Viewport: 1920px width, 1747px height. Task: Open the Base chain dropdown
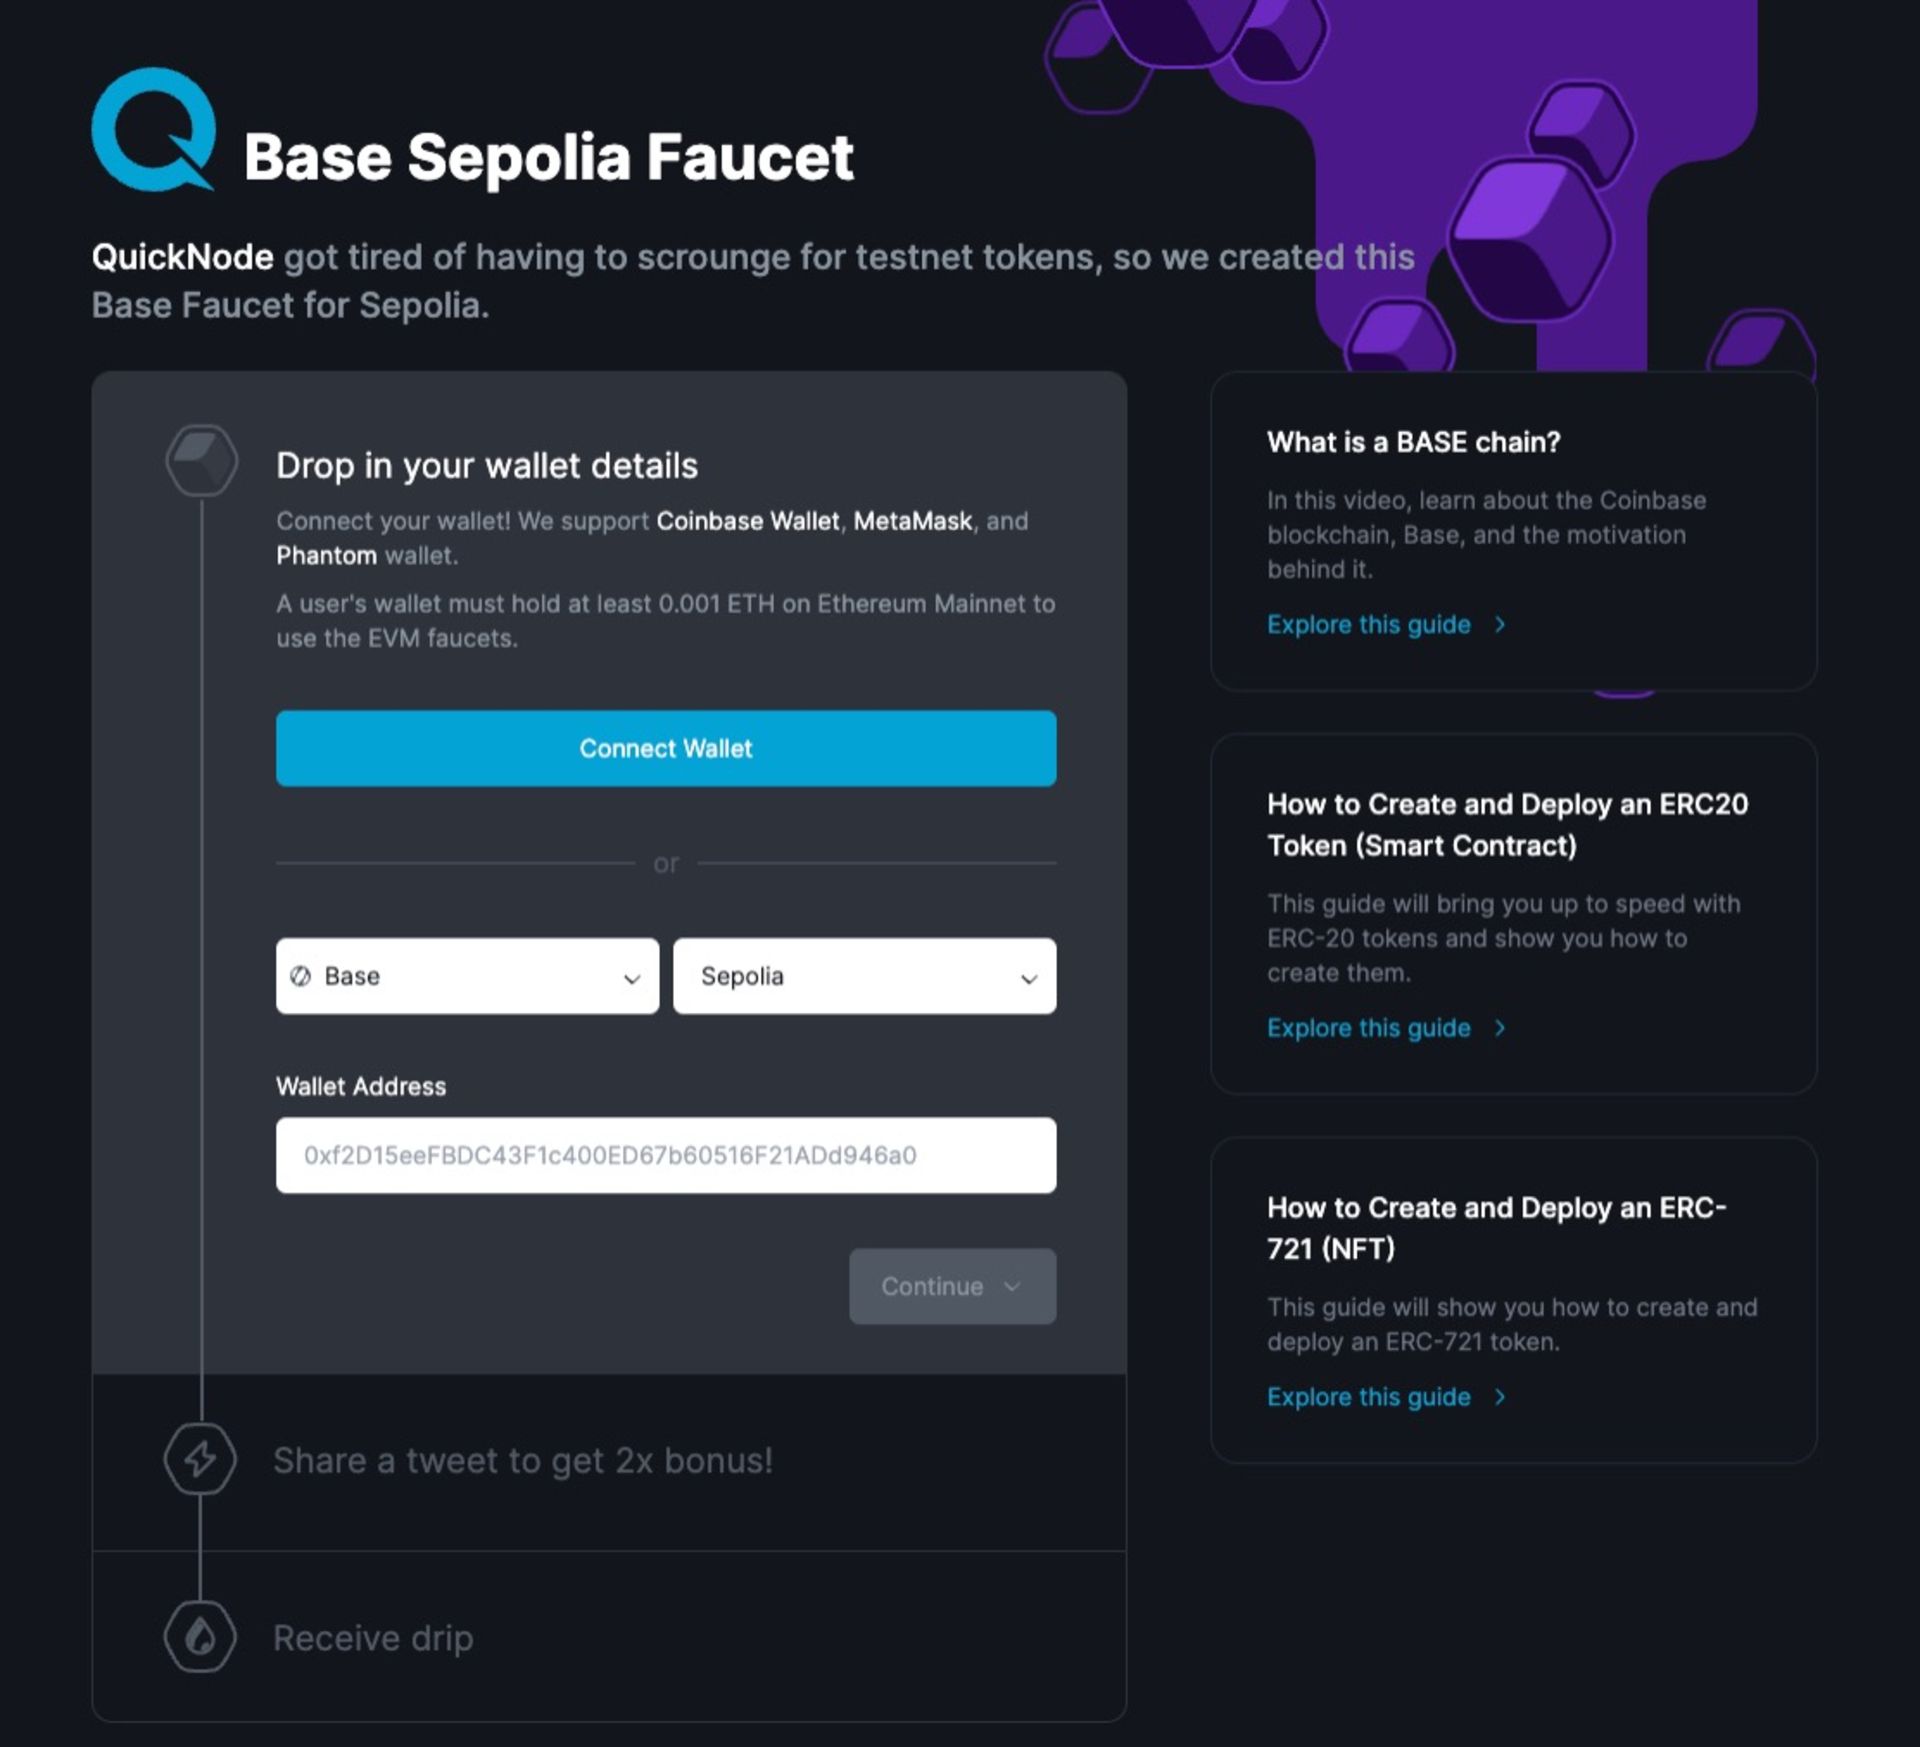tap(467, 976)
